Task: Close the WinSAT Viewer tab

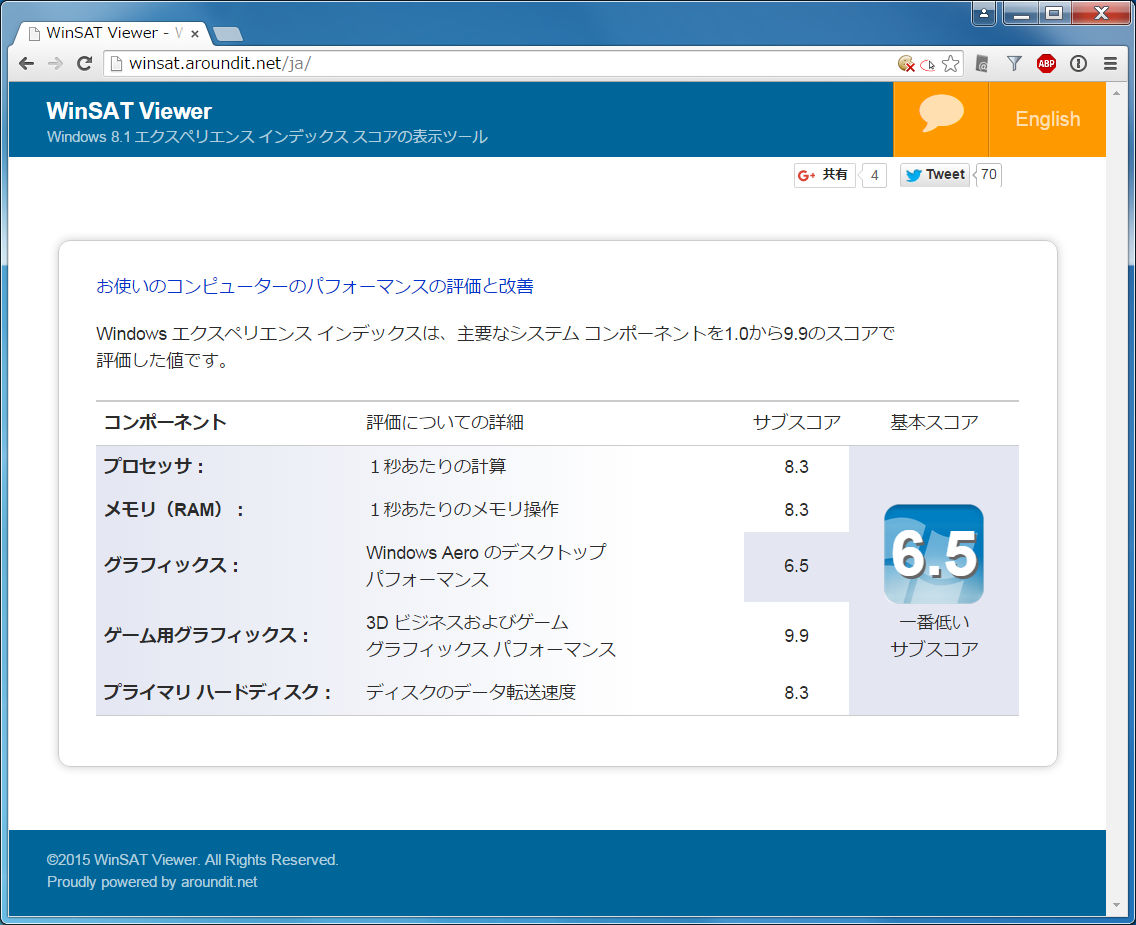Action: (194, 33)
